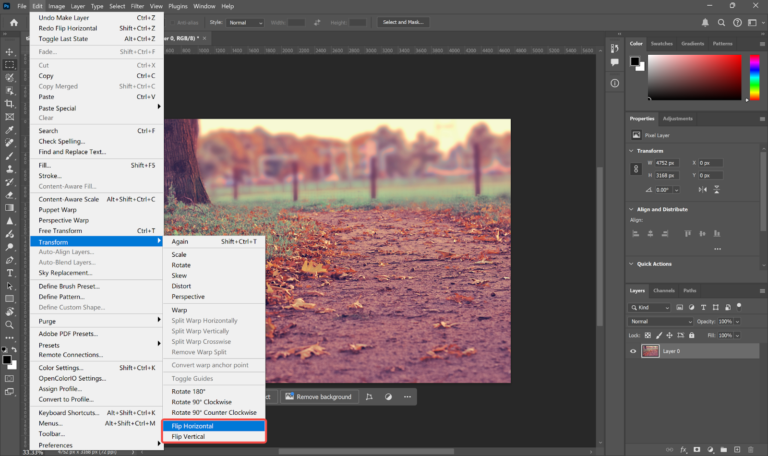Collapse the Transform section in Properties
The image size is (768, 456).
pyautogui.click(x=632, y=151)
